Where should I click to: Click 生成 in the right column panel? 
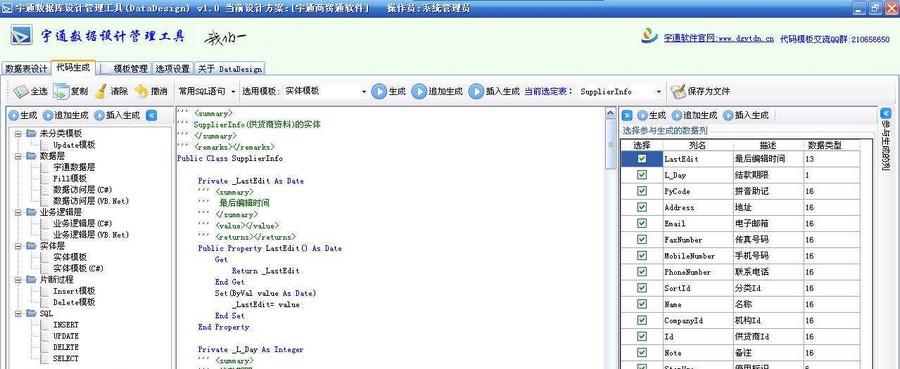coord(652,115)
